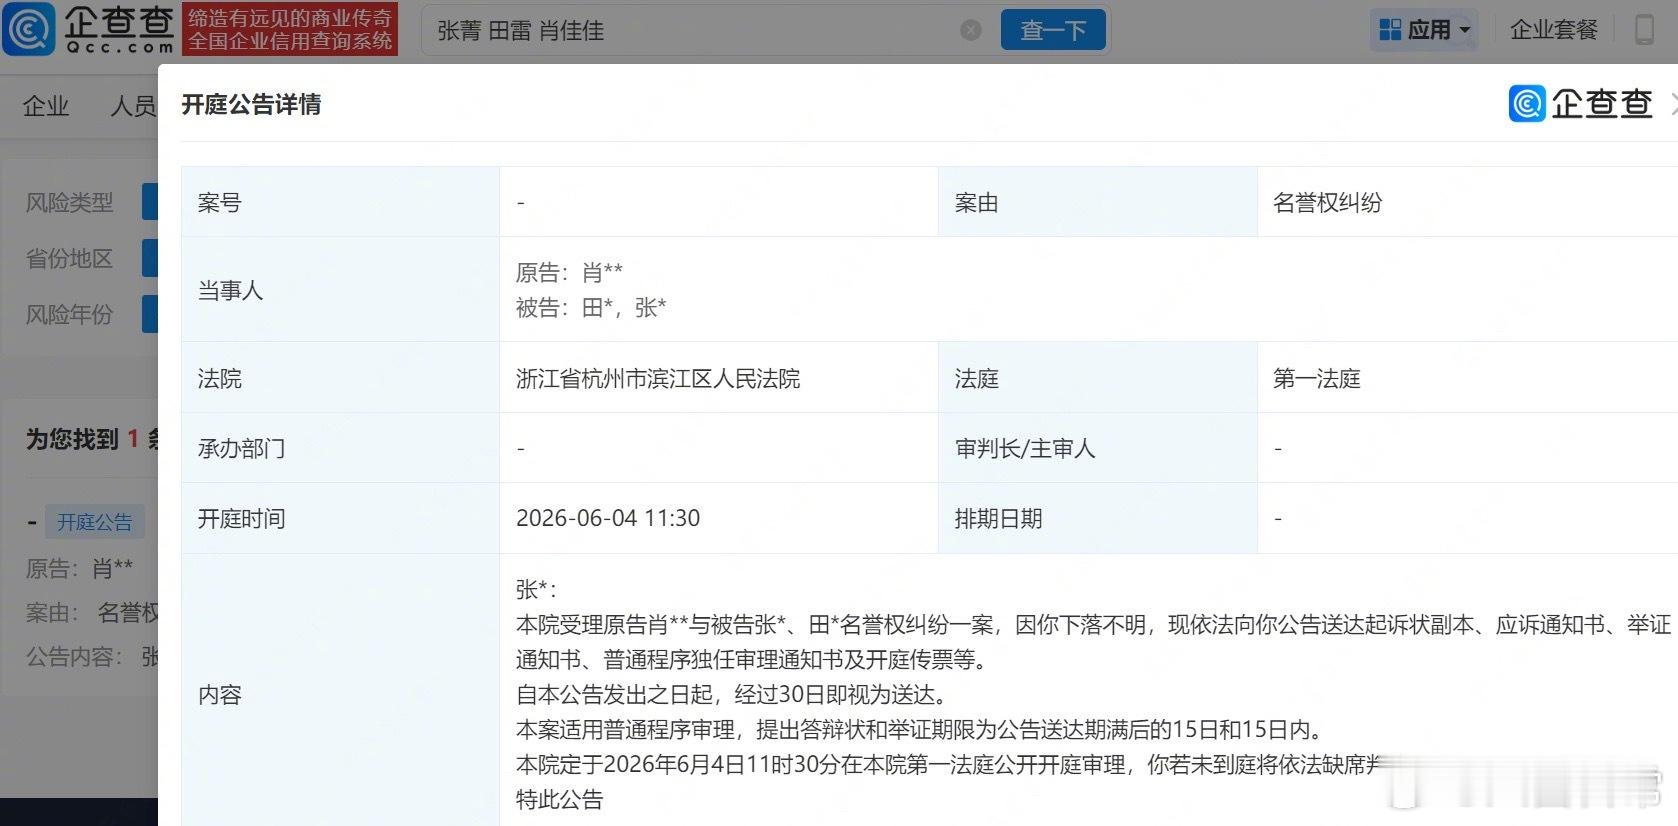Click the 查一下 search button

click(x=1053, y=30)
